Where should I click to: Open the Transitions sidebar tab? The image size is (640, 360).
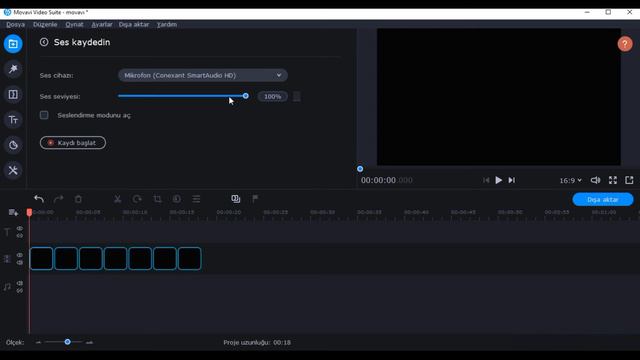pos(13,94)
